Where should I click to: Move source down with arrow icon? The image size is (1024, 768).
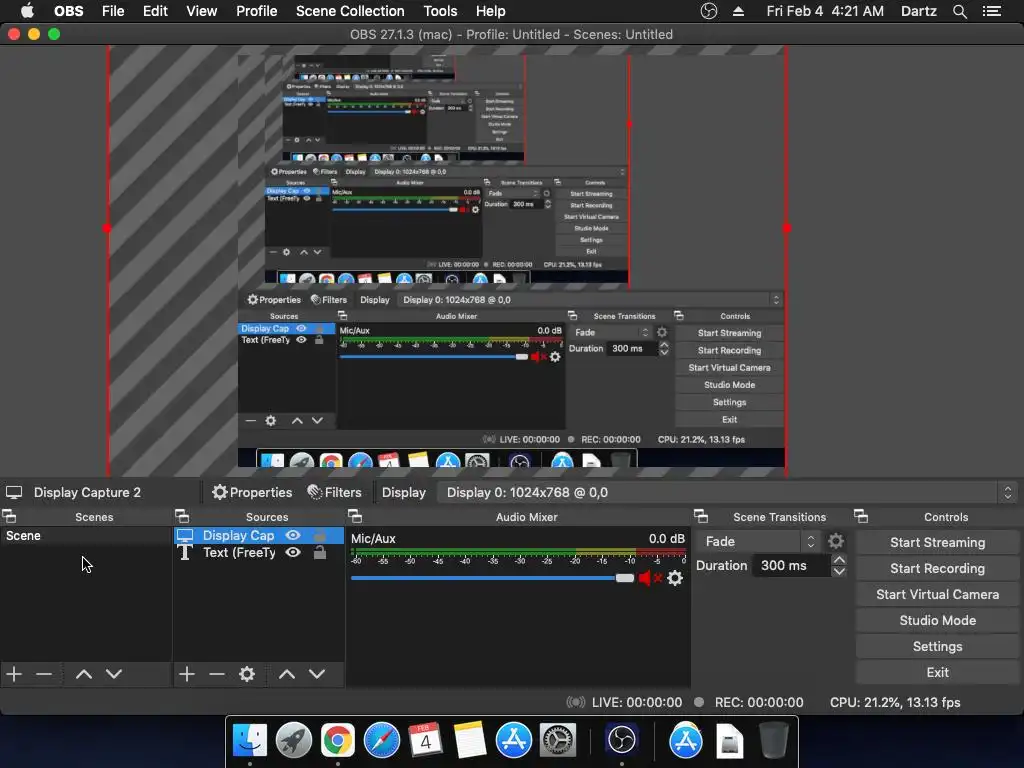tap(317, 674)
